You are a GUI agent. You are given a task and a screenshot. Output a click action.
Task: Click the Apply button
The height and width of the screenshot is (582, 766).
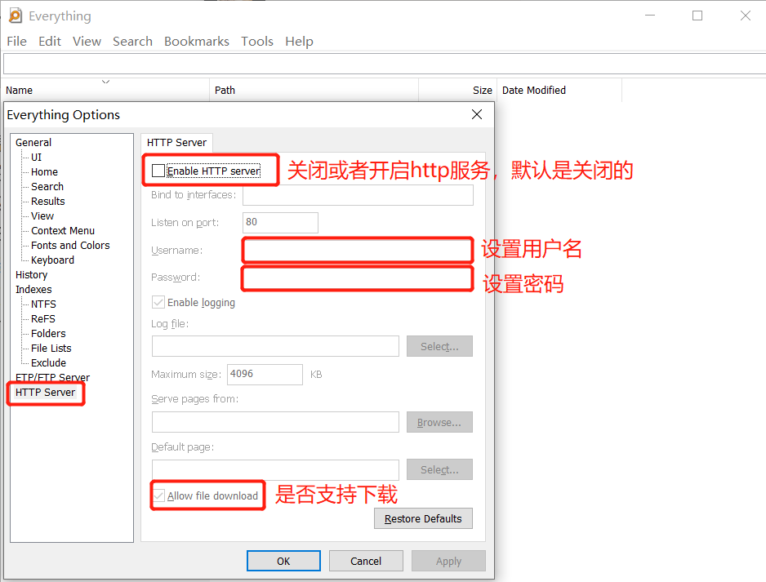[x=448, y=561]
